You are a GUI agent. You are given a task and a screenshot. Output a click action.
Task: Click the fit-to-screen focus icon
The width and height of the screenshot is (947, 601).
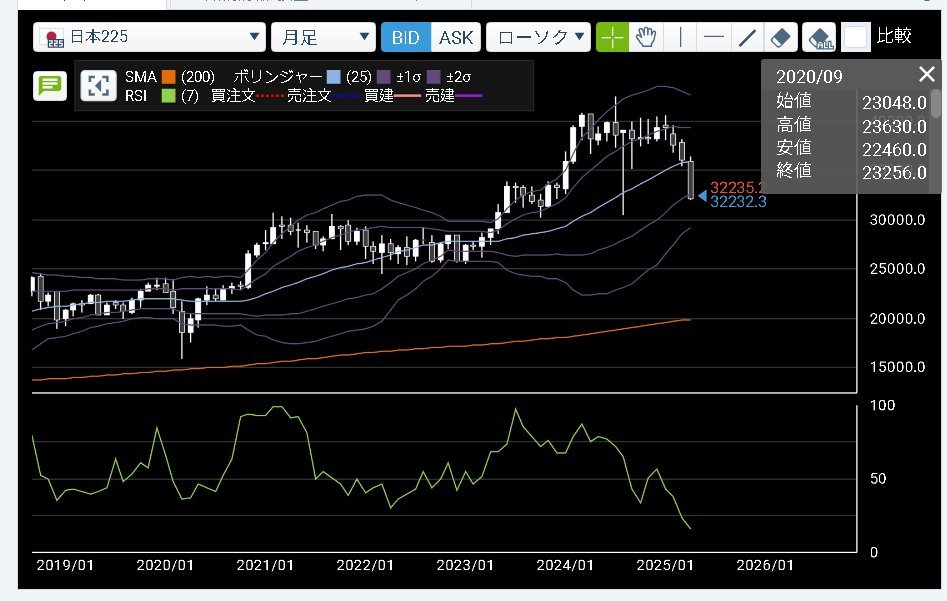coord(97,86)
